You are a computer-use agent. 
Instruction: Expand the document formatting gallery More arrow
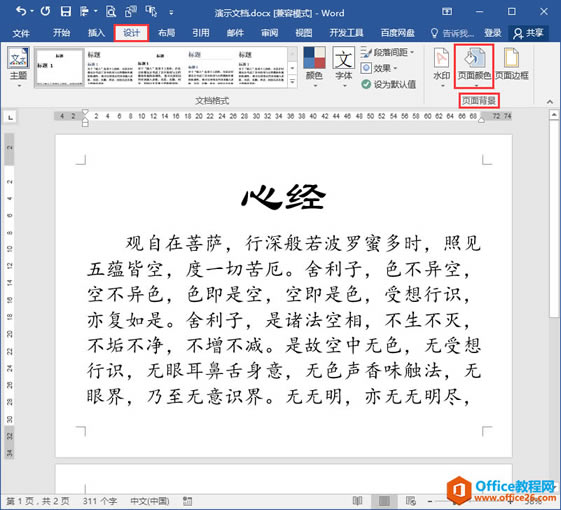coord(292,82)
